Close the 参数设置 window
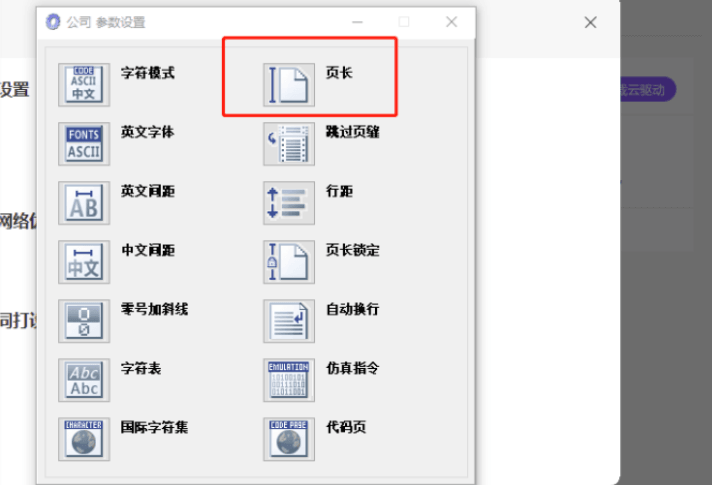The width and height of the screenshot is (712, 485). tap(451, 22)
